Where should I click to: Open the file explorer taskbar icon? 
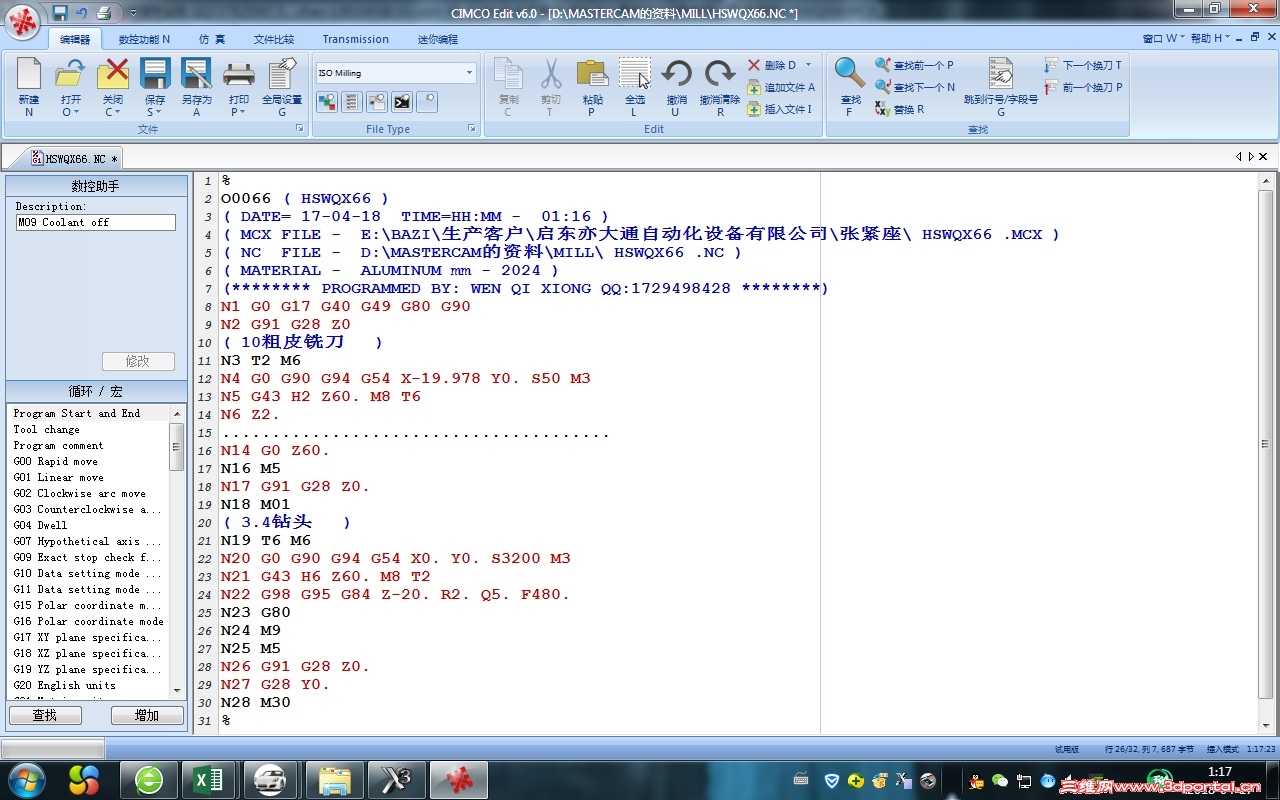(334, 779)
